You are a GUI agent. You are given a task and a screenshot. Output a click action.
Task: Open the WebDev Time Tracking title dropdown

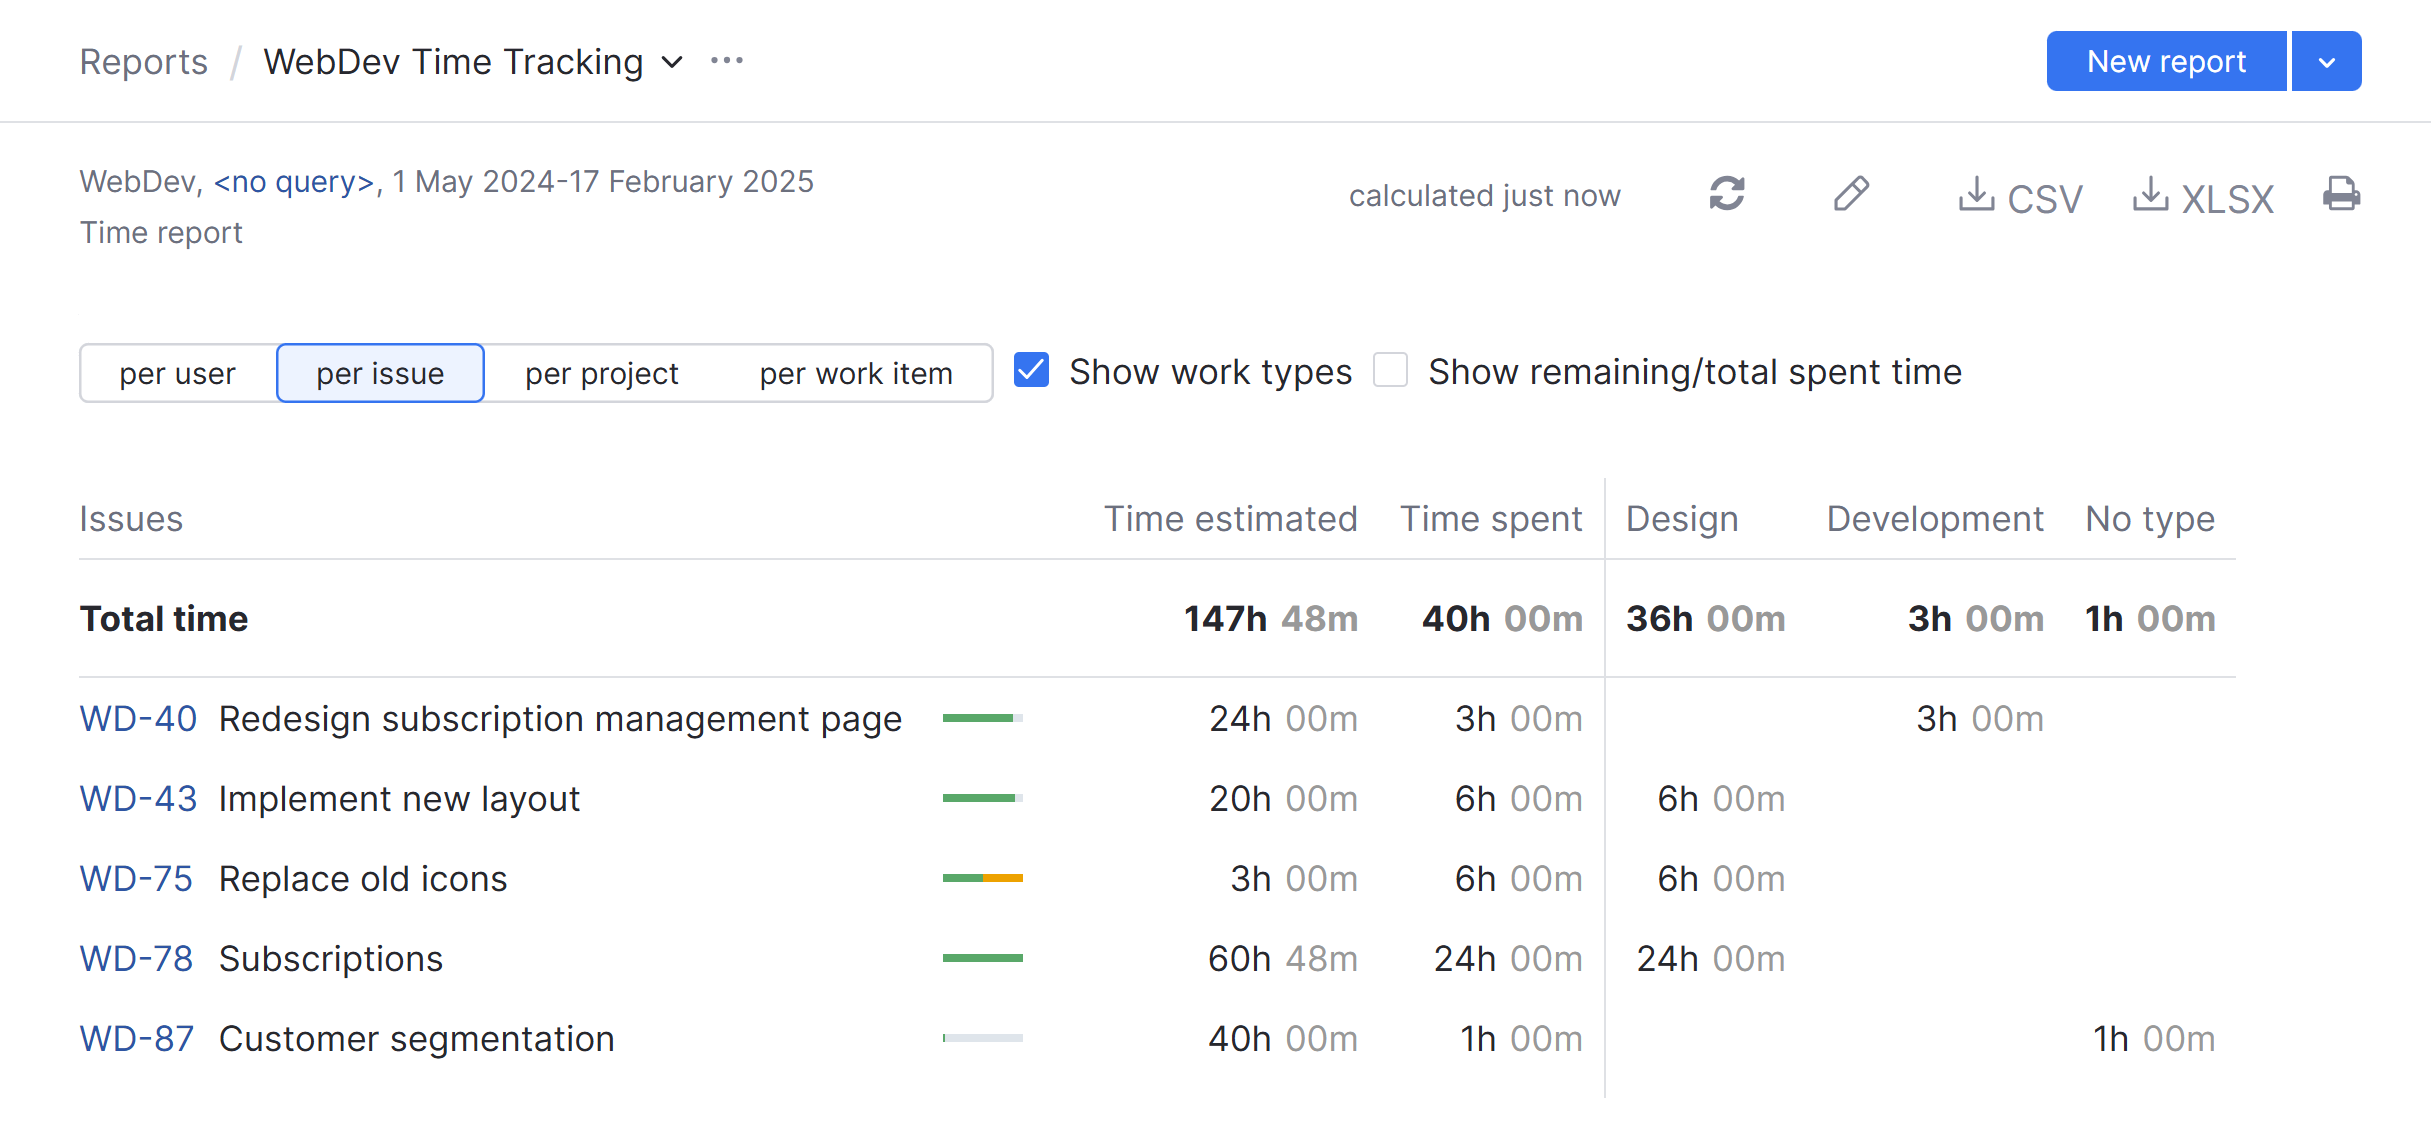tap(671, 62)
